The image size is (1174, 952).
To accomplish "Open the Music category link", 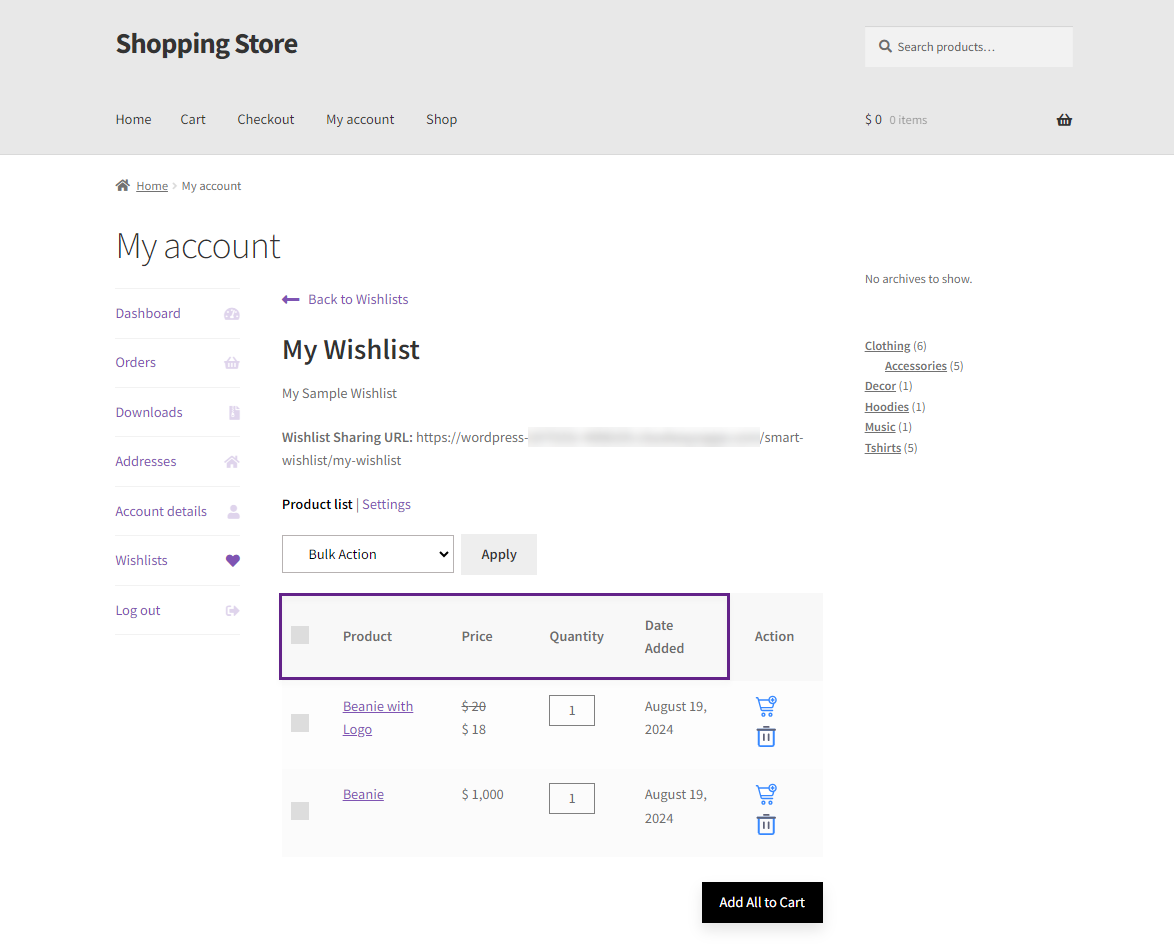I will [x=880, y=427].
